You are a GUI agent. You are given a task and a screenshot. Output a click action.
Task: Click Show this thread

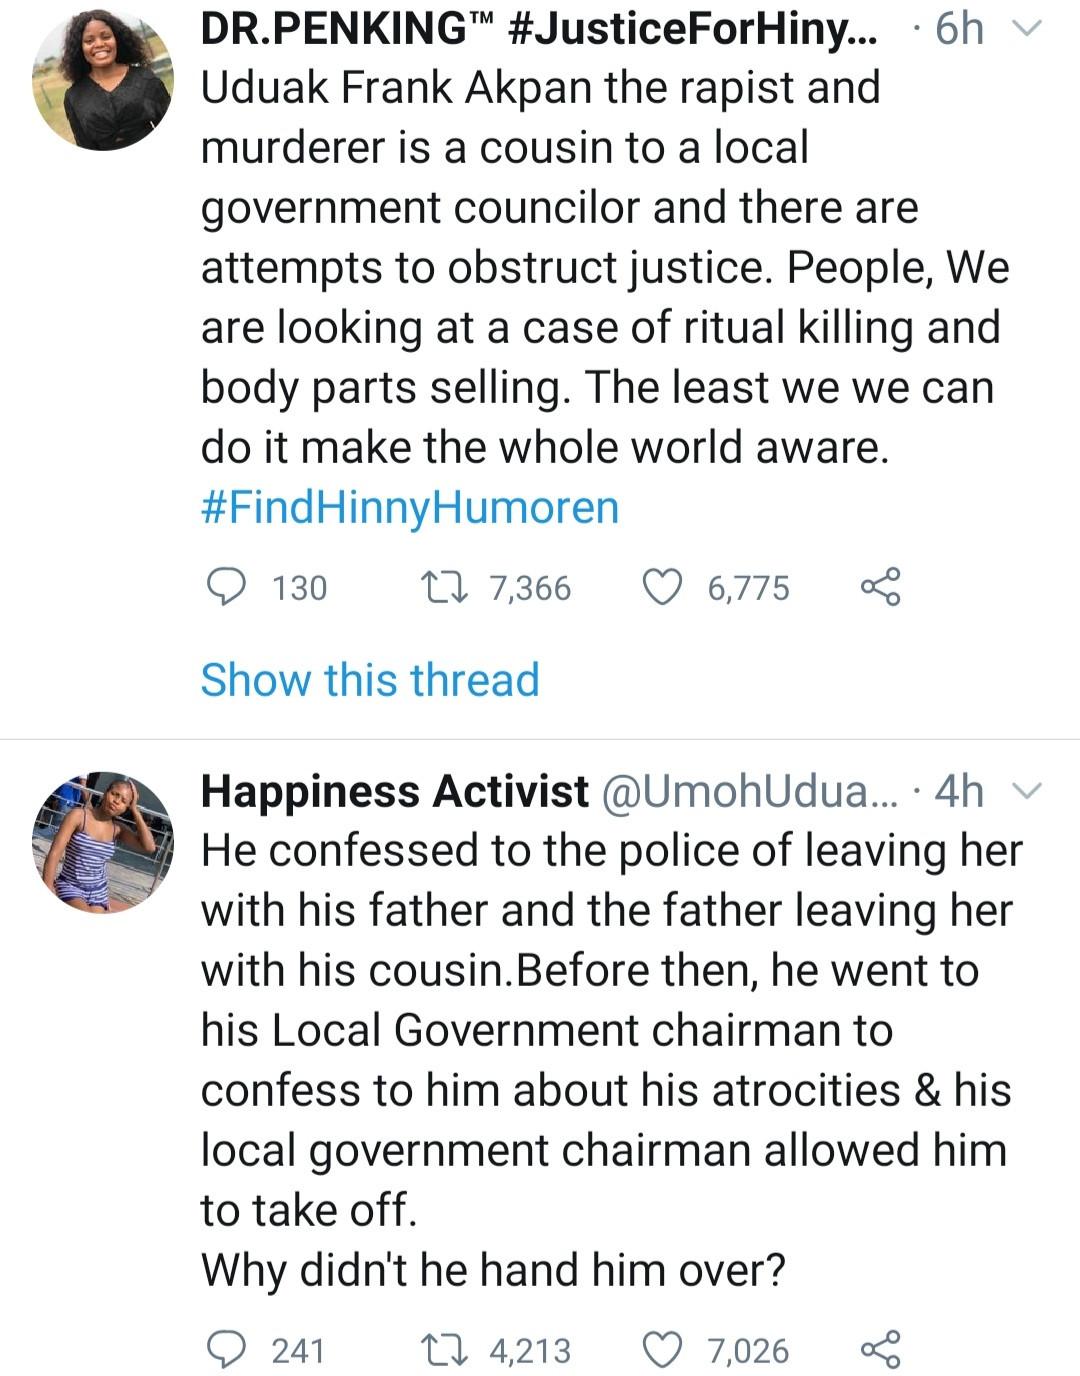(370, 680)
